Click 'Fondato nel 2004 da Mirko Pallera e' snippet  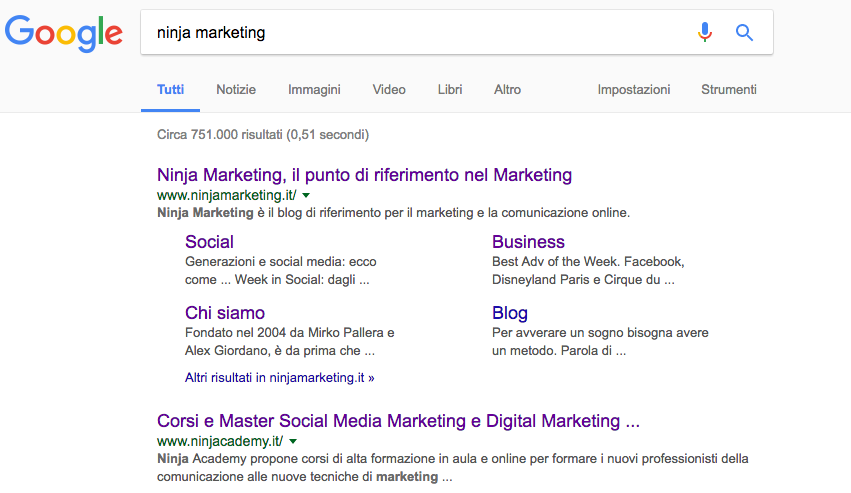point(290,332)
